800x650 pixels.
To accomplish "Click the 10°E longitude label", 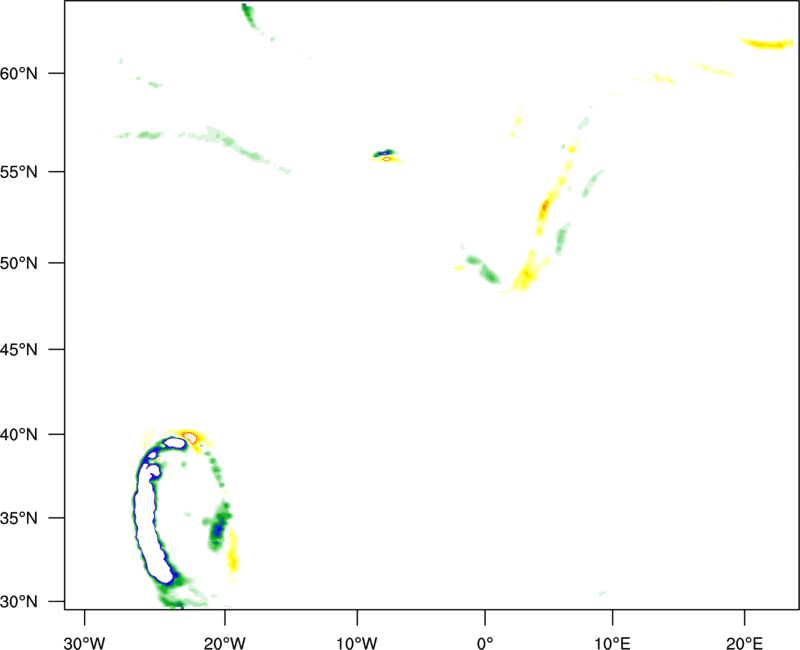I will click(612, 643).
